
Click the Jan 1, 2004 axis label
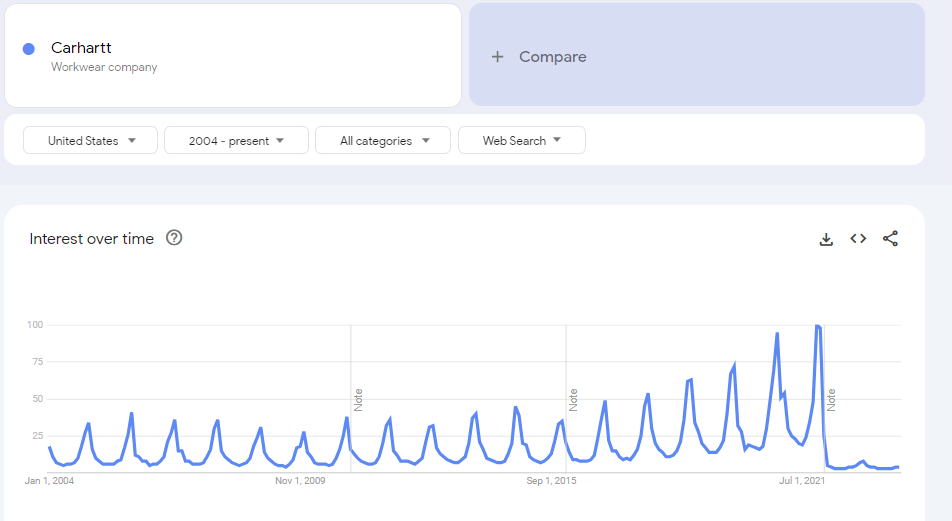(49, 482)
